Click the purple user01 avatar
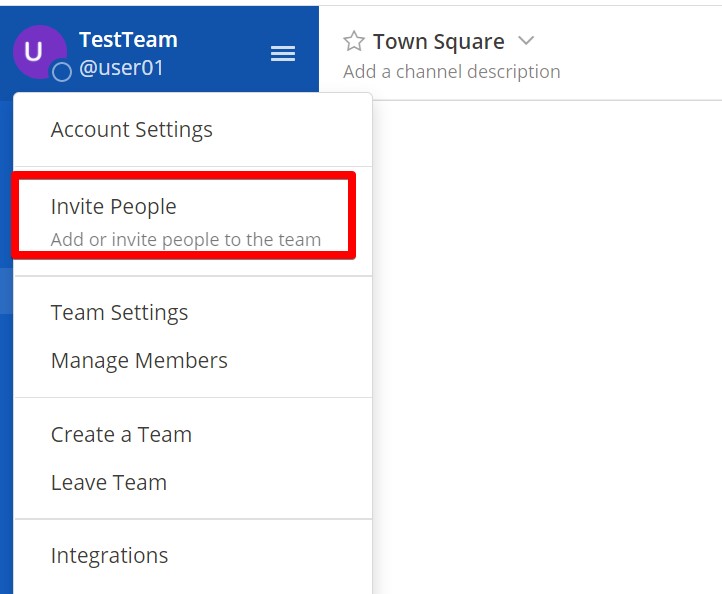Image resolution: width=722 pixels, height=594 pixels. [40, 52]
